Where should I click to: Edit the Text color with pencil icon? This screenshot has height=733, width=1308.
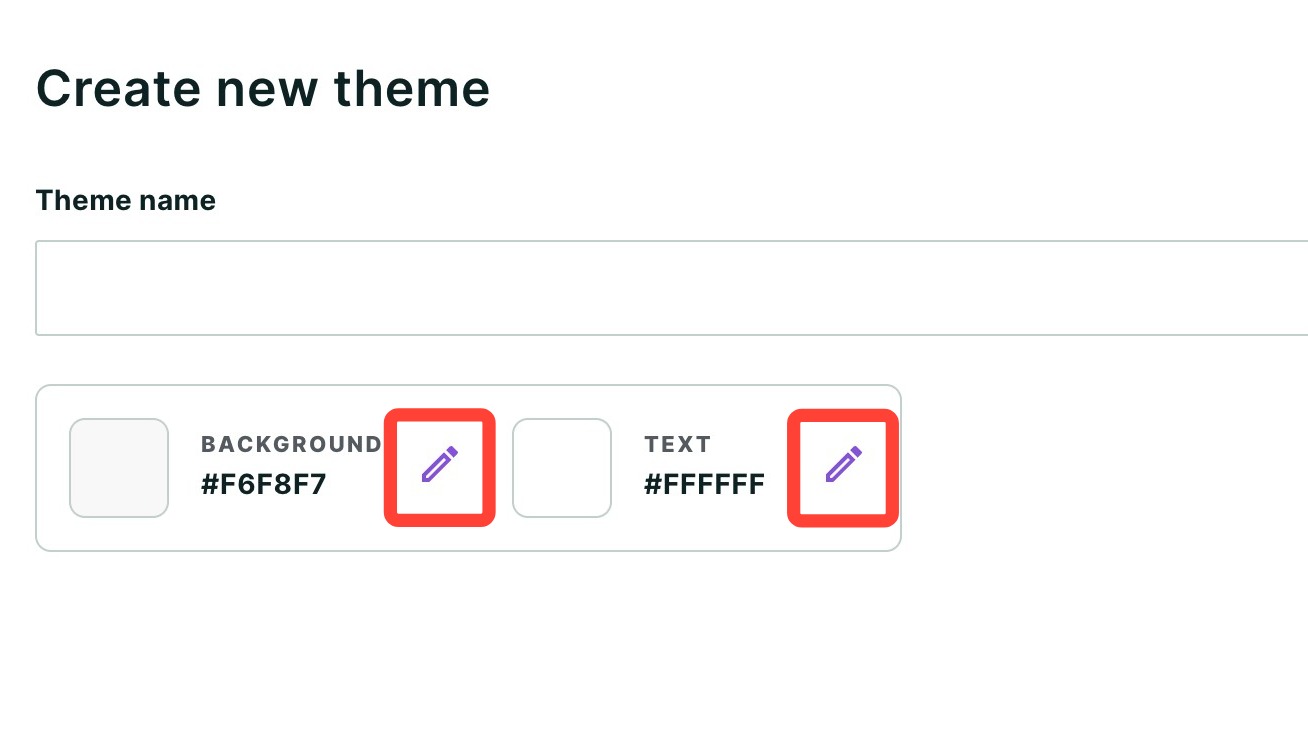tap(843, 466)
